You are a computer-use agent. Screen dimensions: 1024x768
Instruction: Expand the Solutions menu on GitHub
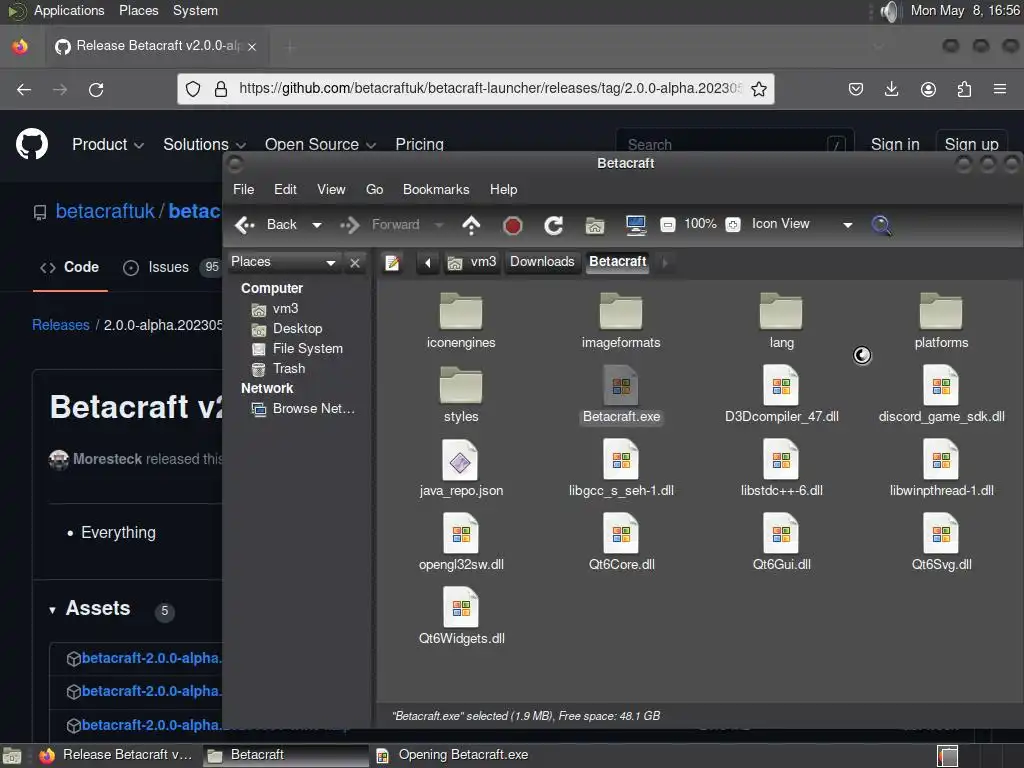pos(204,144)
